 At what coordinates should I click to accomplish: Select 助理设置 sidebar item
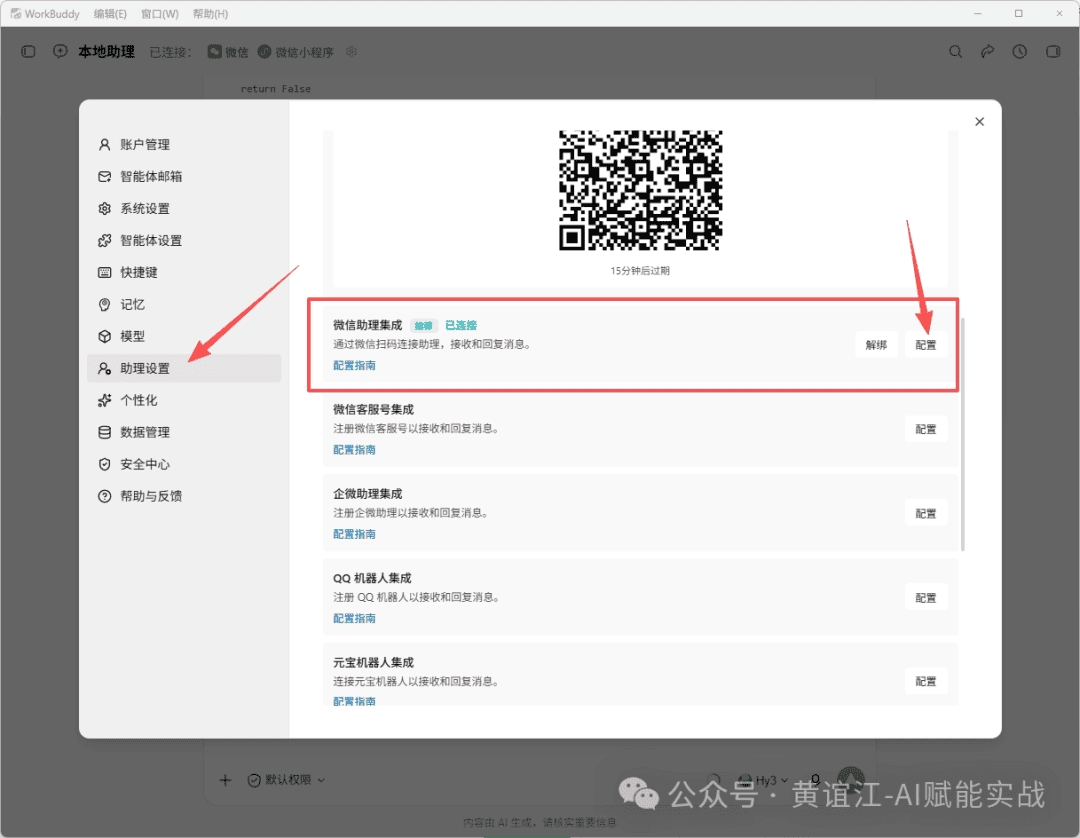coord(184,368)
